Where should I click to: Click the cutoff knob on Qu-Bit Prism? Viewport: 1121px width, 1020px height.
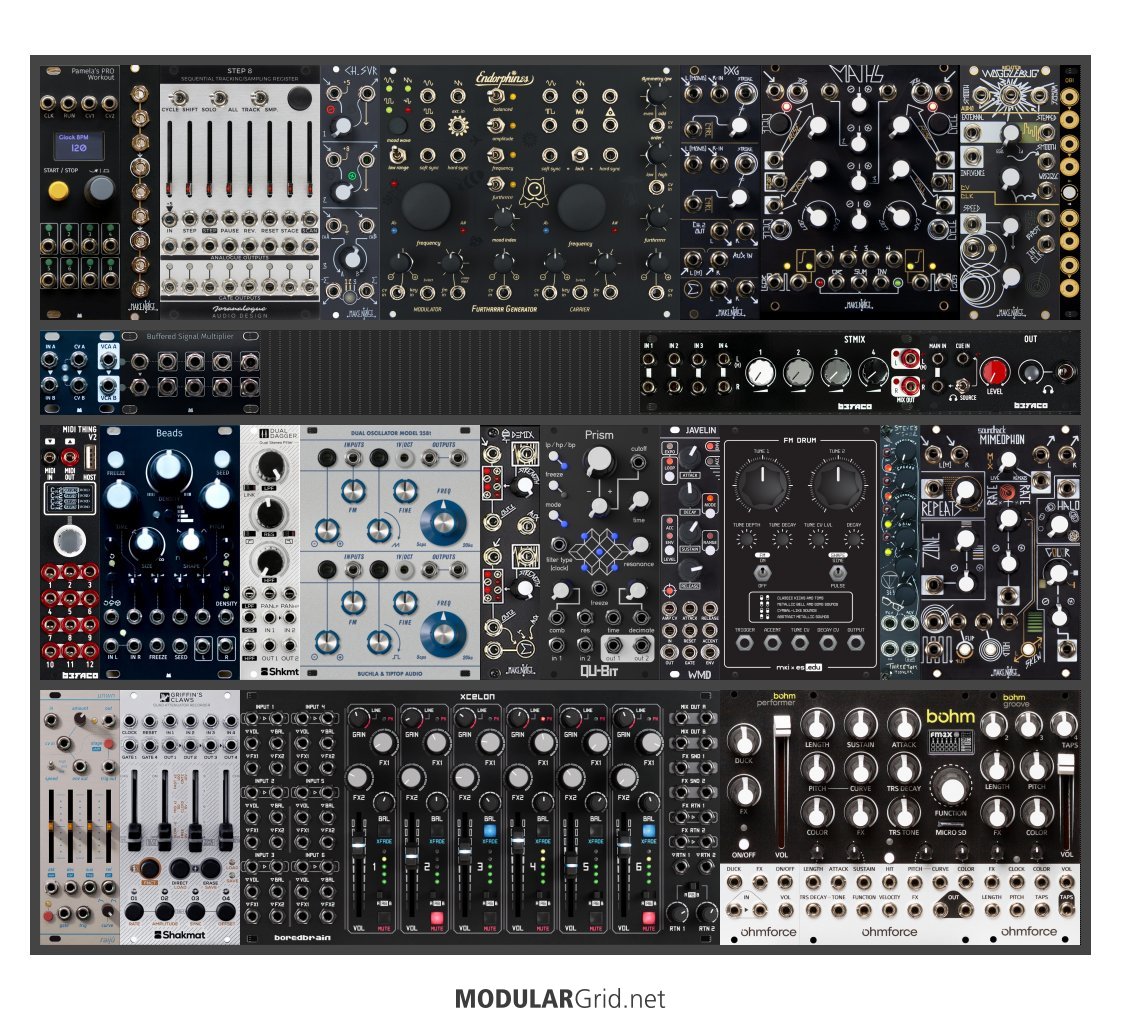599,462
